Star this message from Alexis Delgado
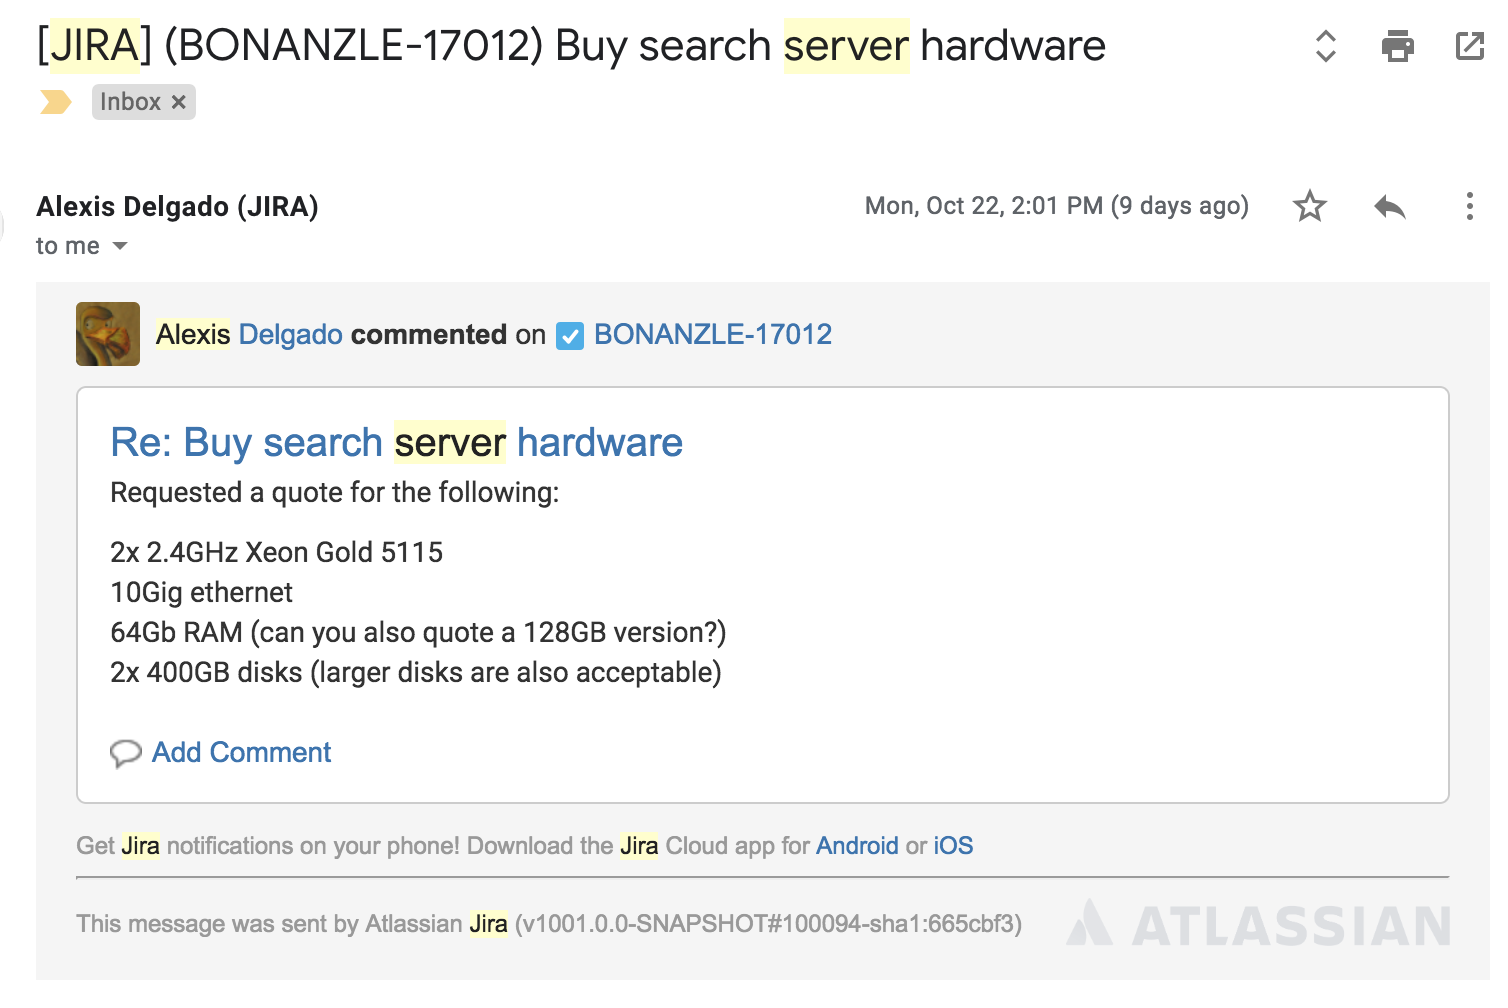This screenshot has height=1008, width=1508. [1309, 207]
